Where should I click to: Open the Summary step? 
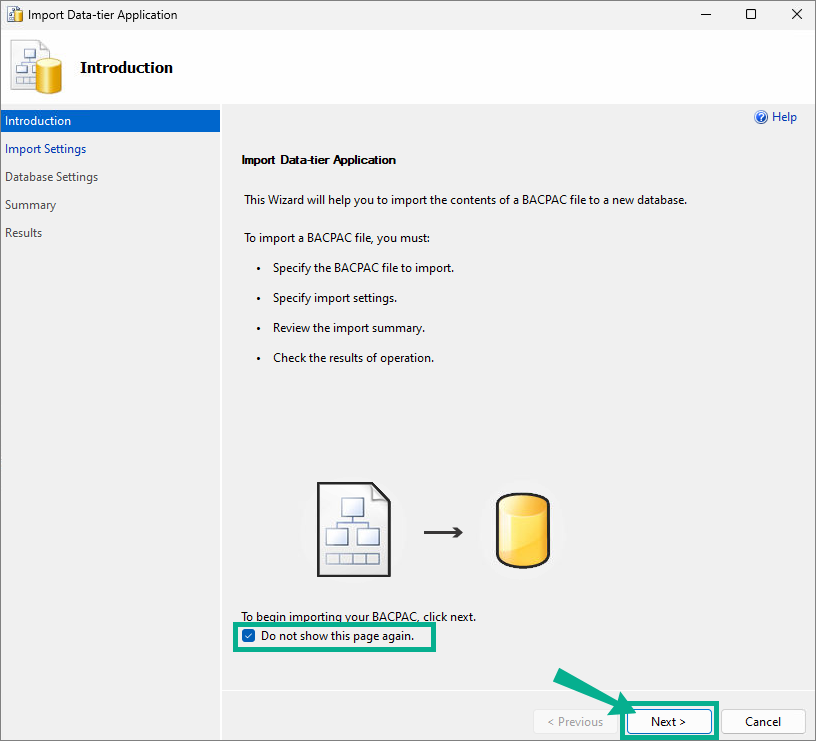(31, 205)
